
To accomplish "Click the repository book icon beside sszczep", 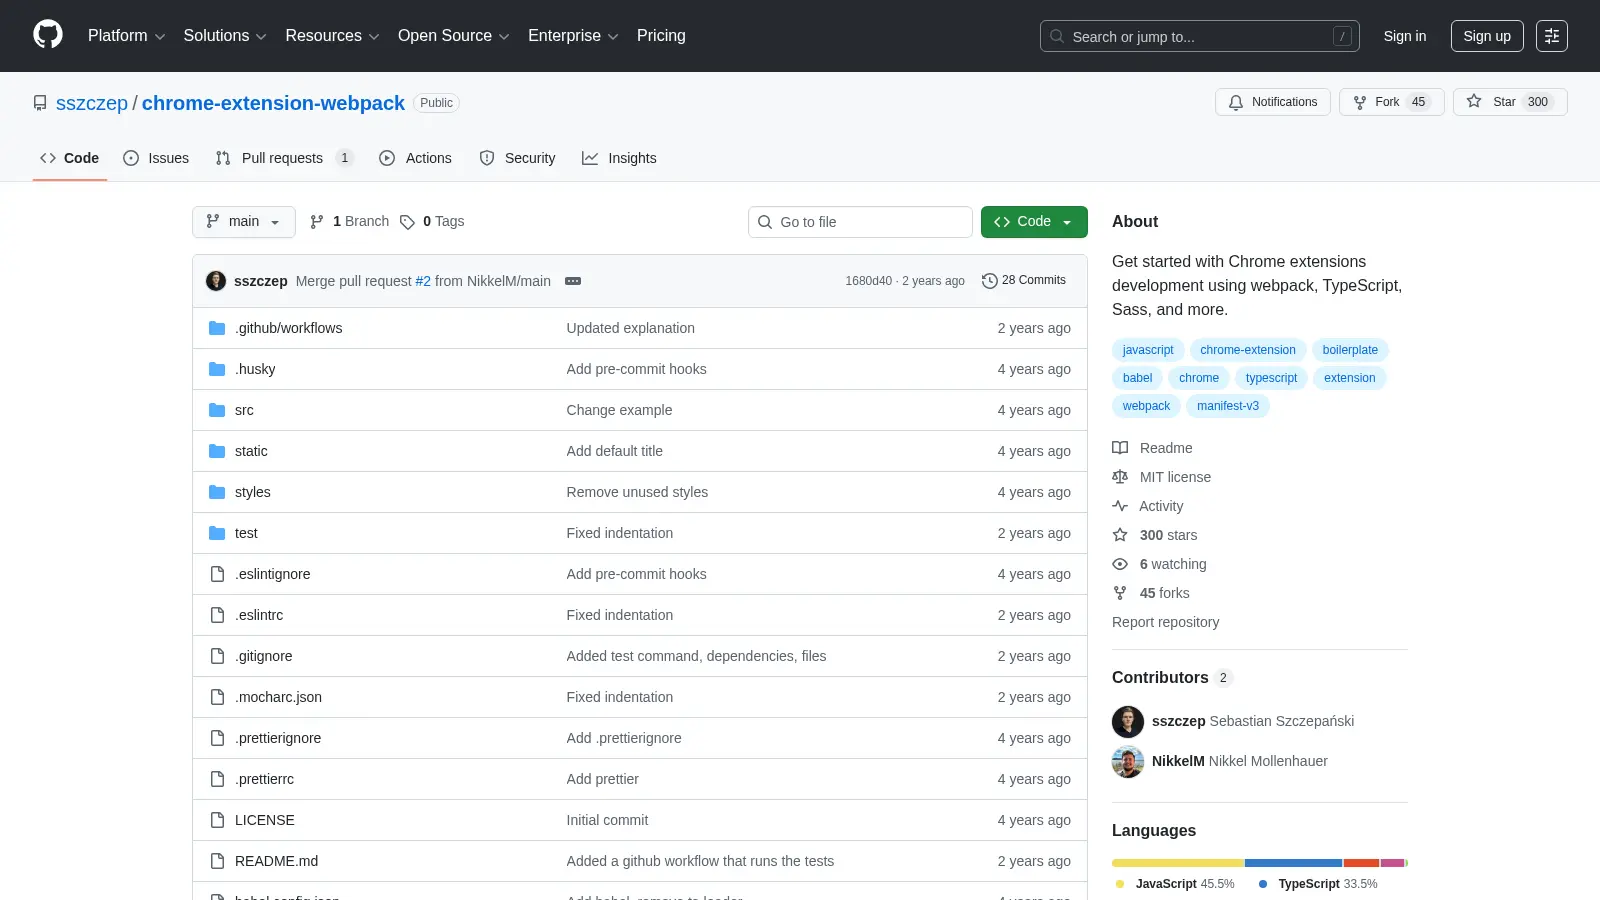I will (40, 103).
